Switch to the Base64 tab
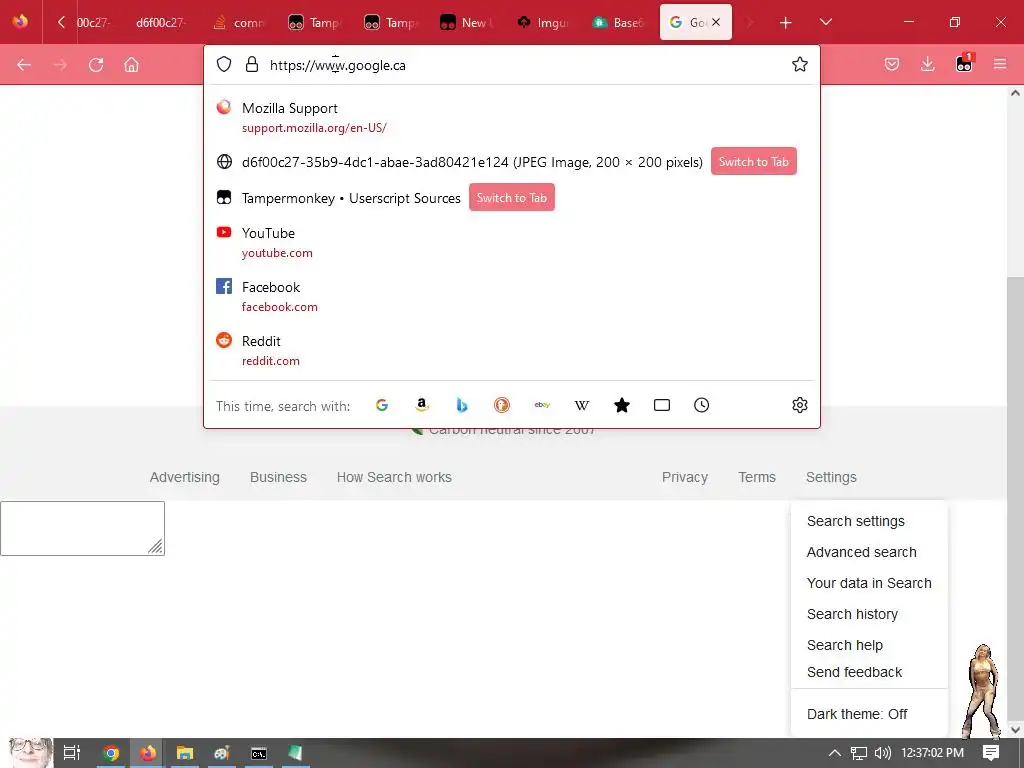 (619, 22)
